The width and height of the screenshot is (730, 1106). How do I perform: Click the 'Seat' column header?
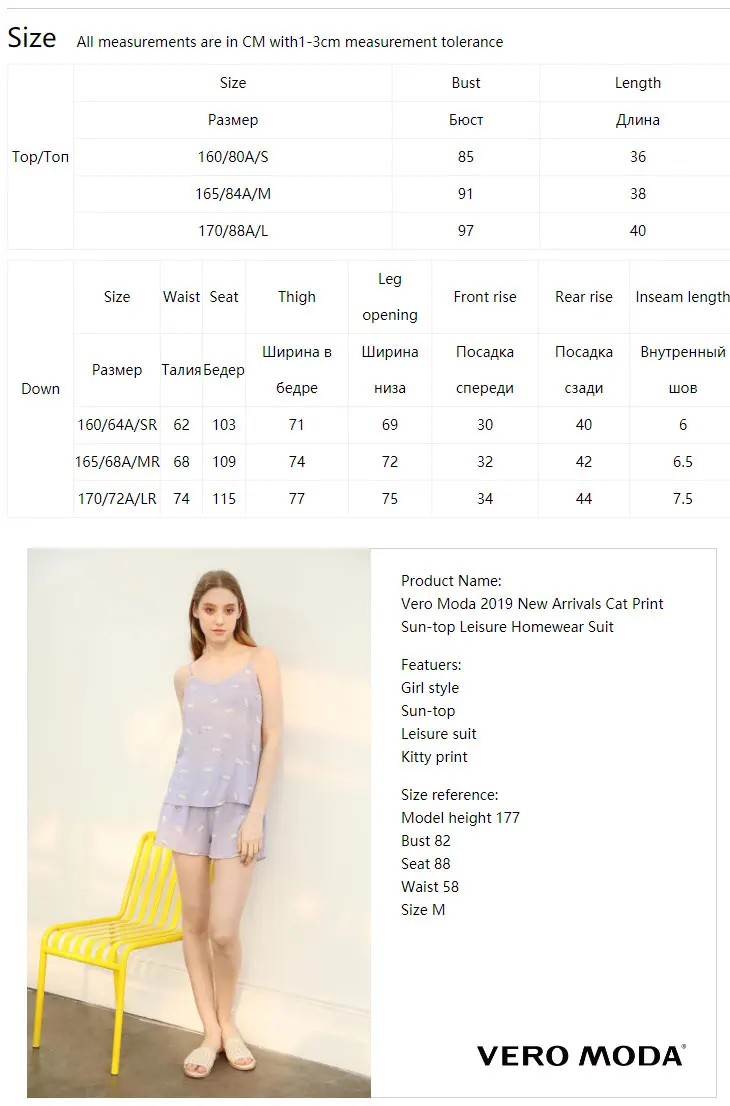click(224, 297)
